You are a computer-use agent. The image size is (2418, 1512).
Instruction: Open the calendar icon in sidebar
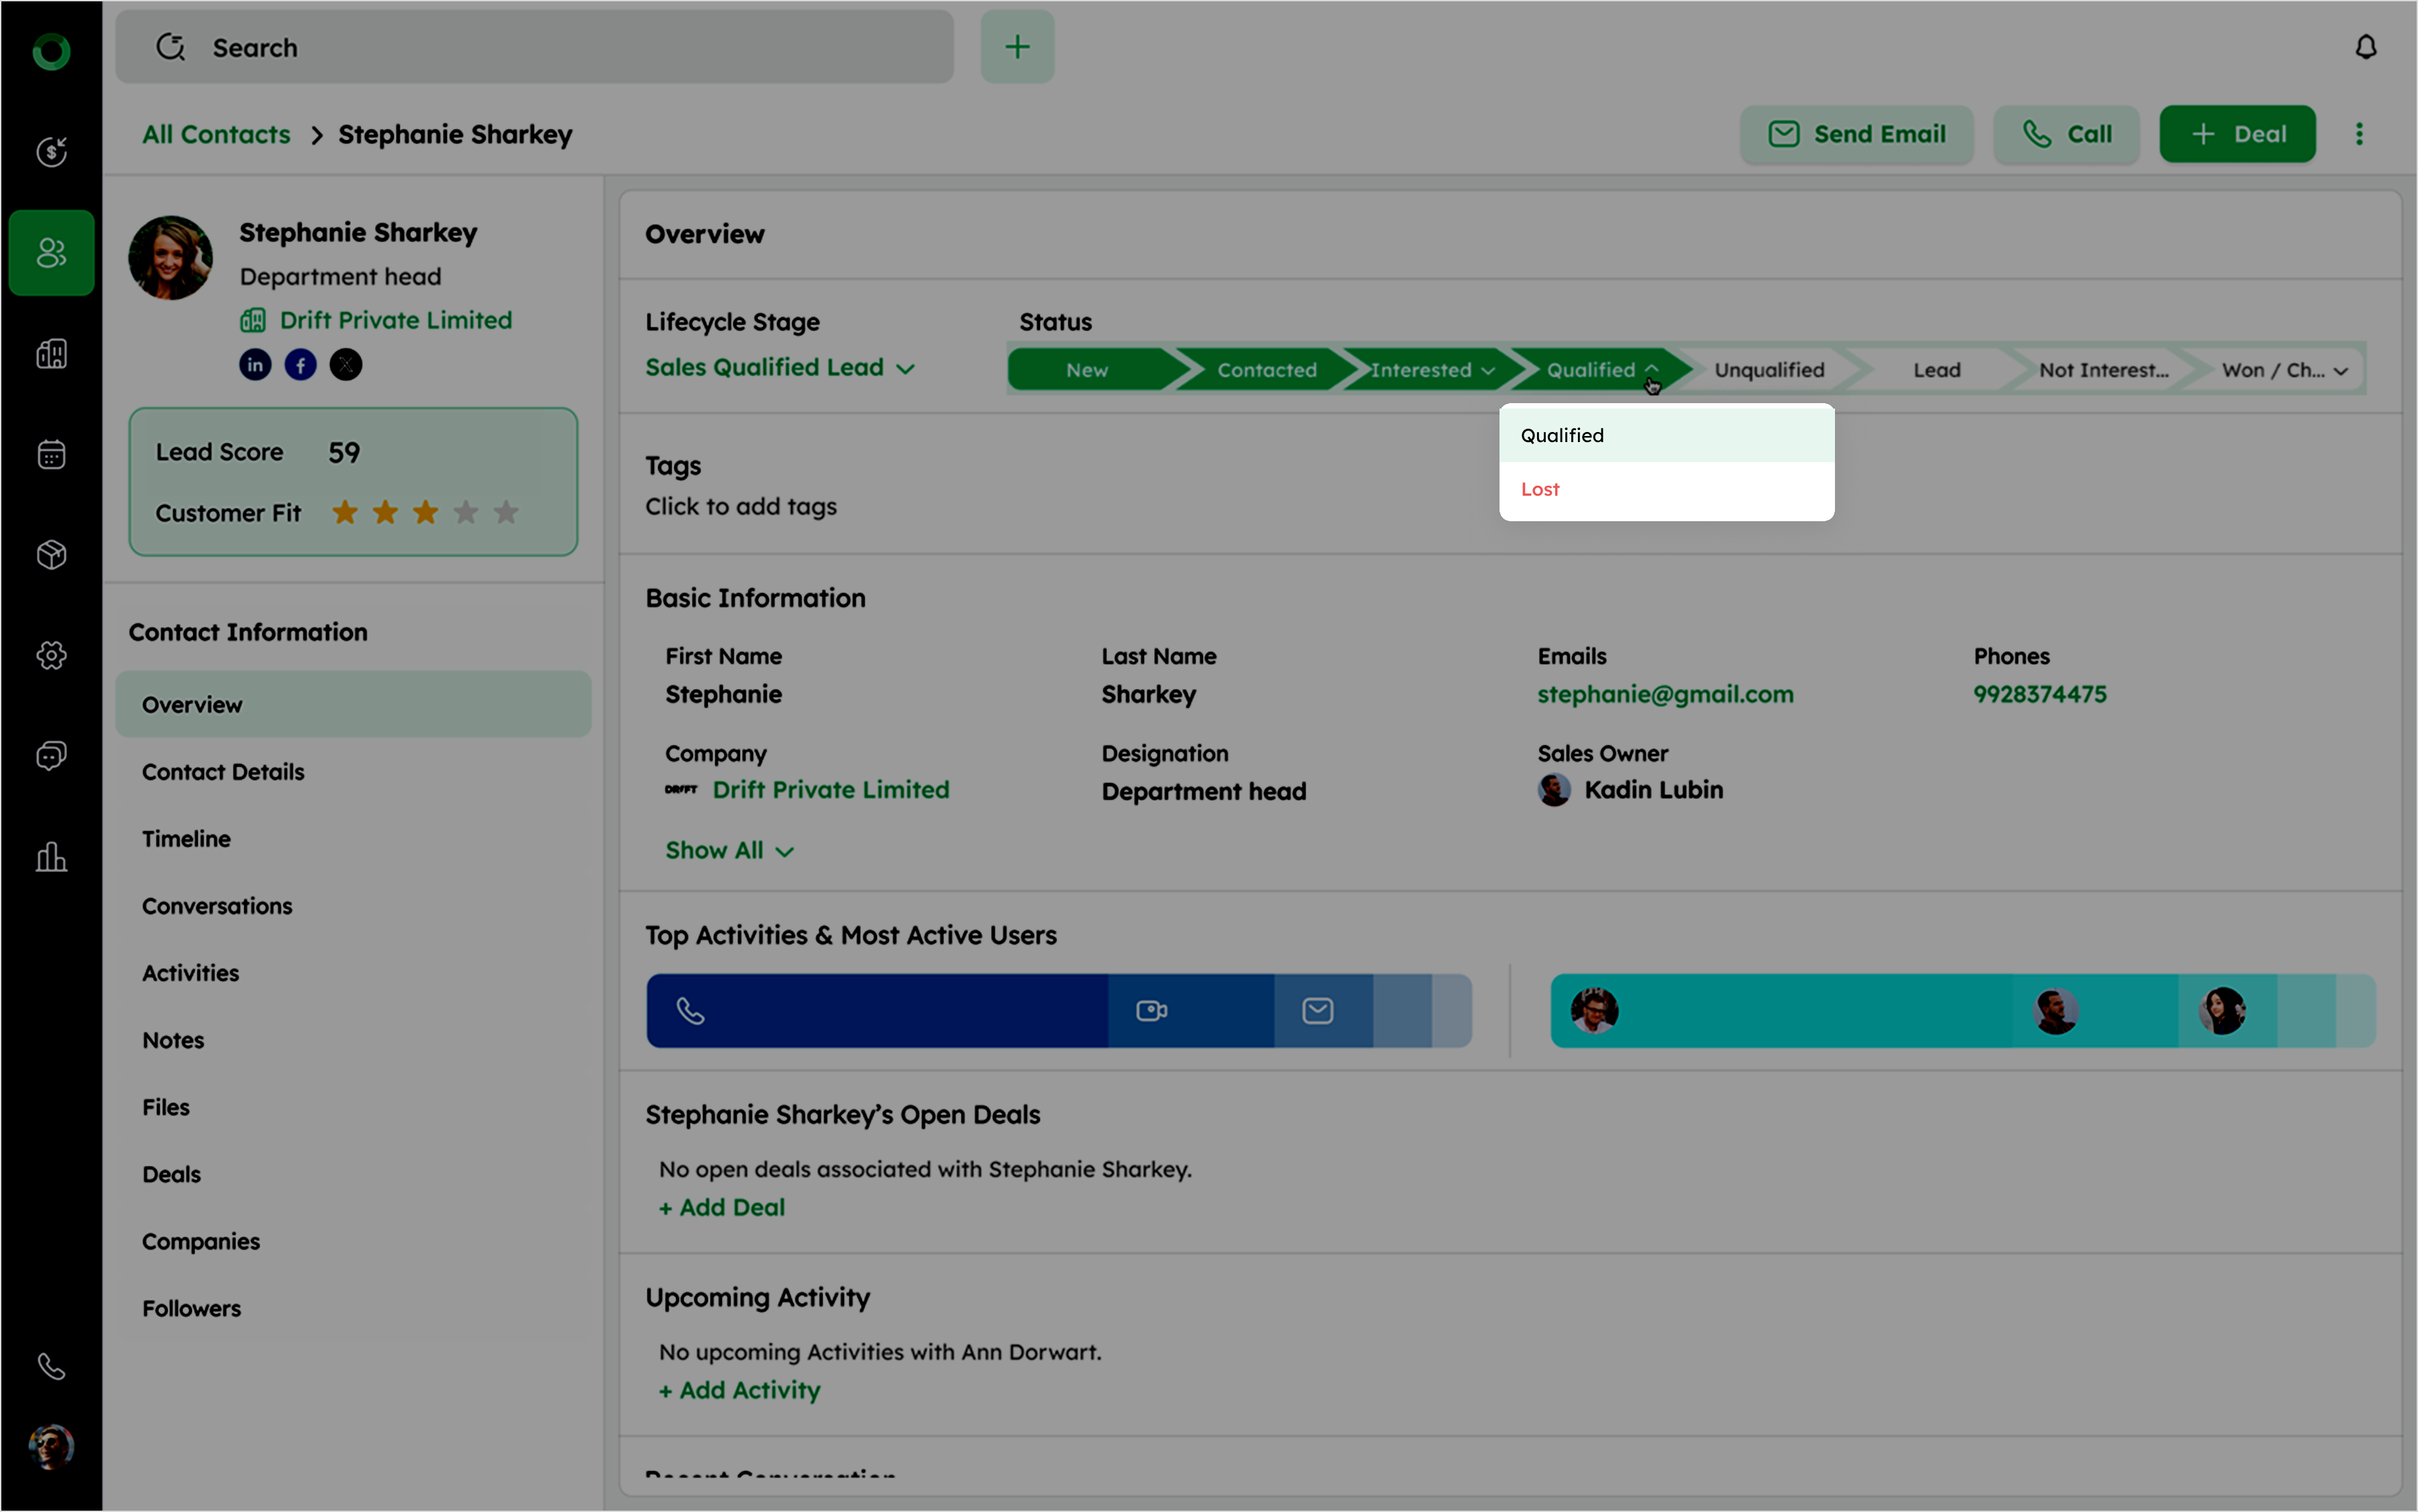[51, 455]
